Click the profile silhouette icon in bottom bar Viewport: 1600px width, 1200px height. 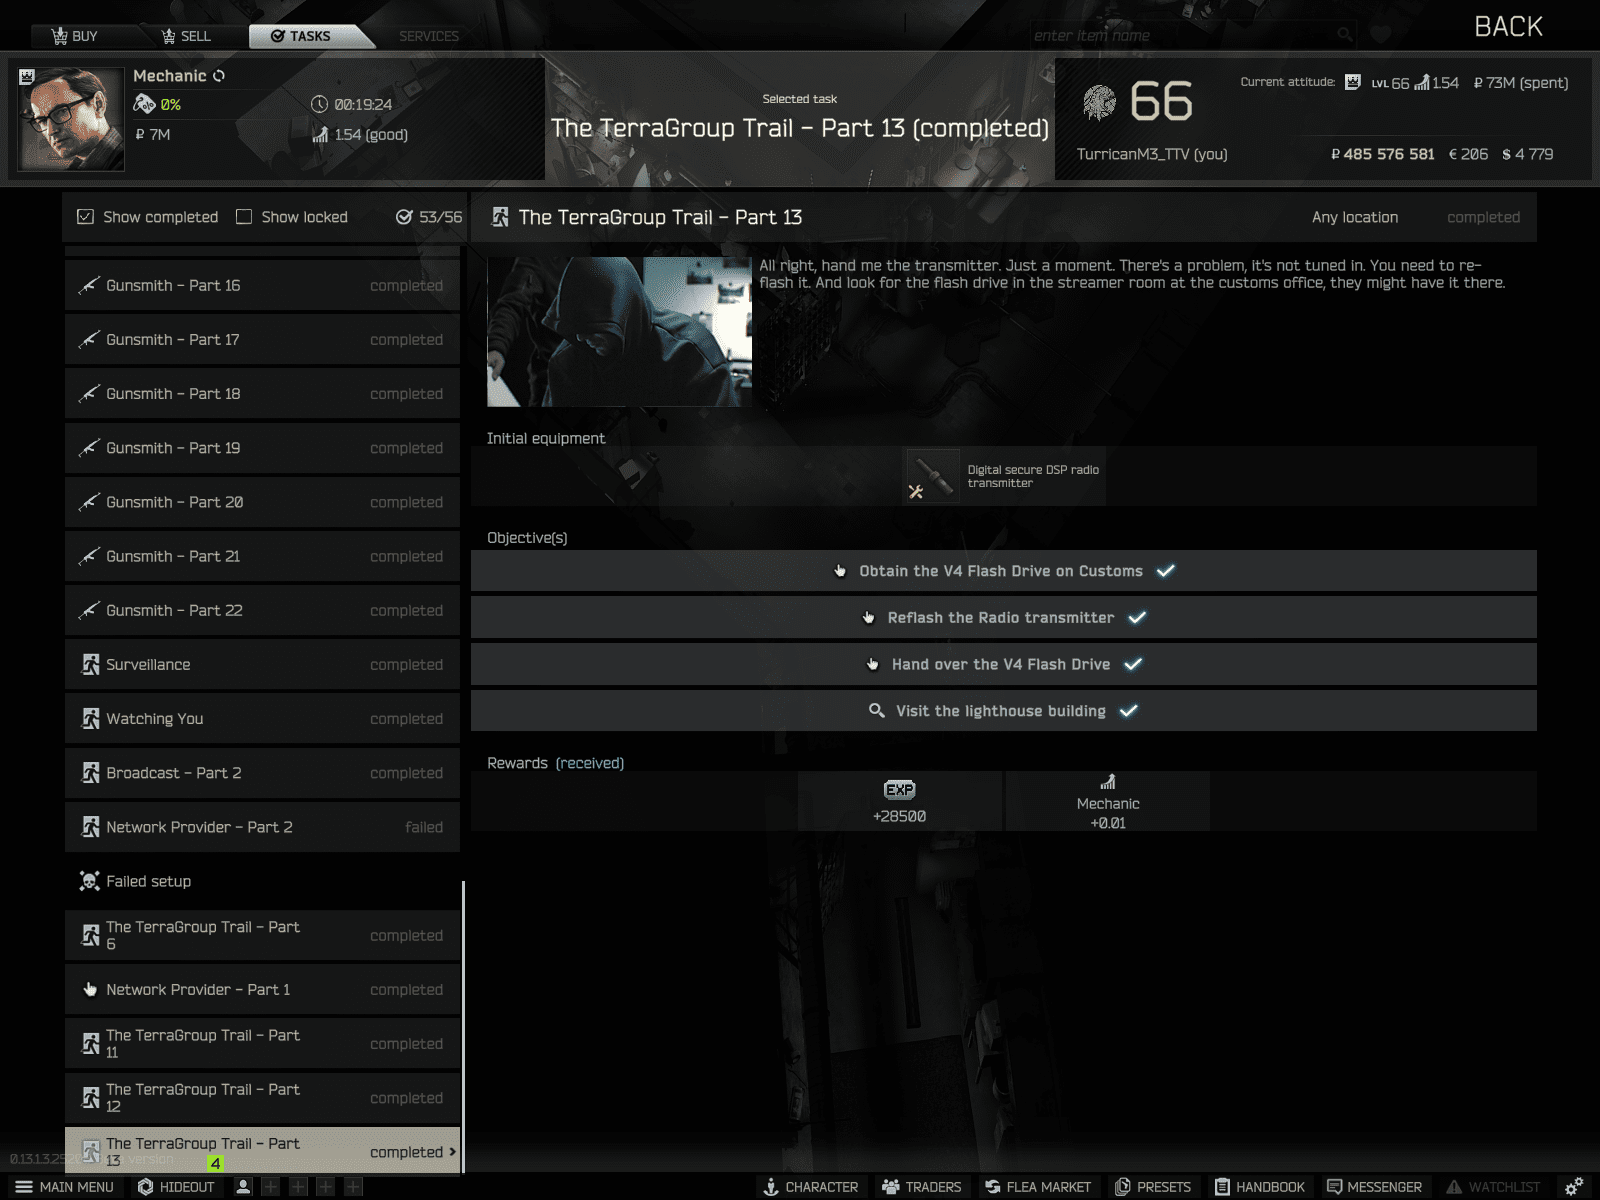[x=243, y=1187]
